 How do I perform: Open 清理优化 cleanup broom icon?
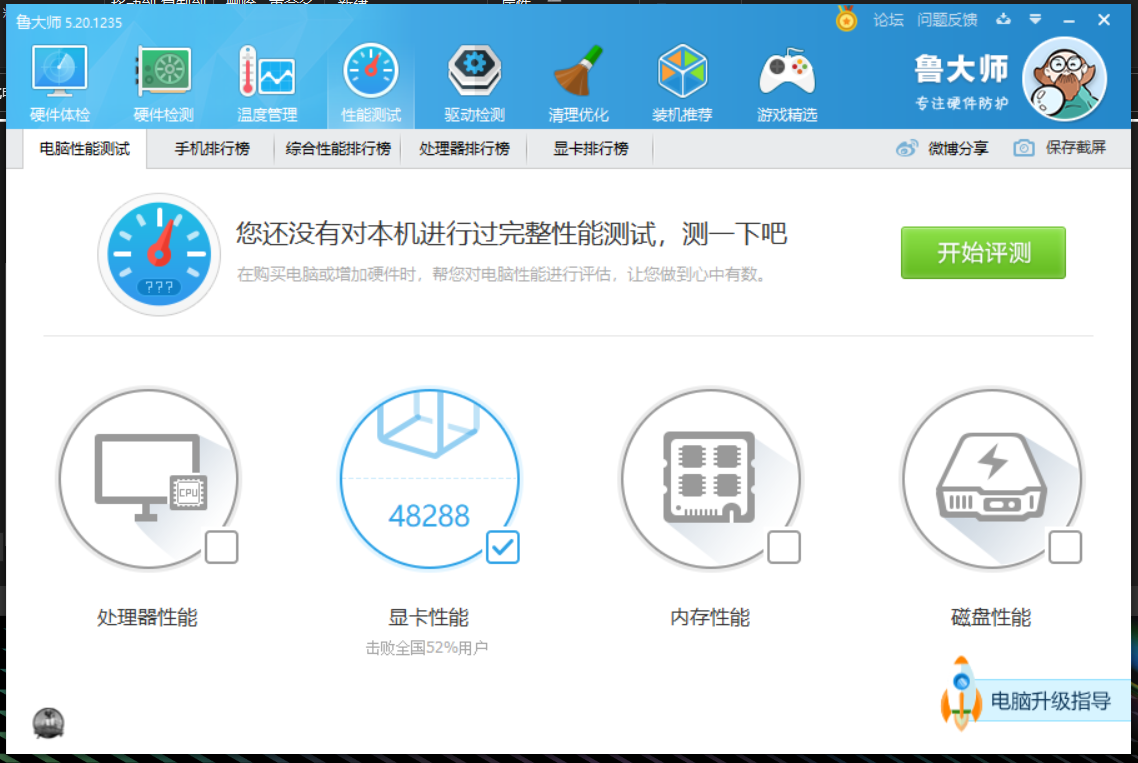pos(578,83)
